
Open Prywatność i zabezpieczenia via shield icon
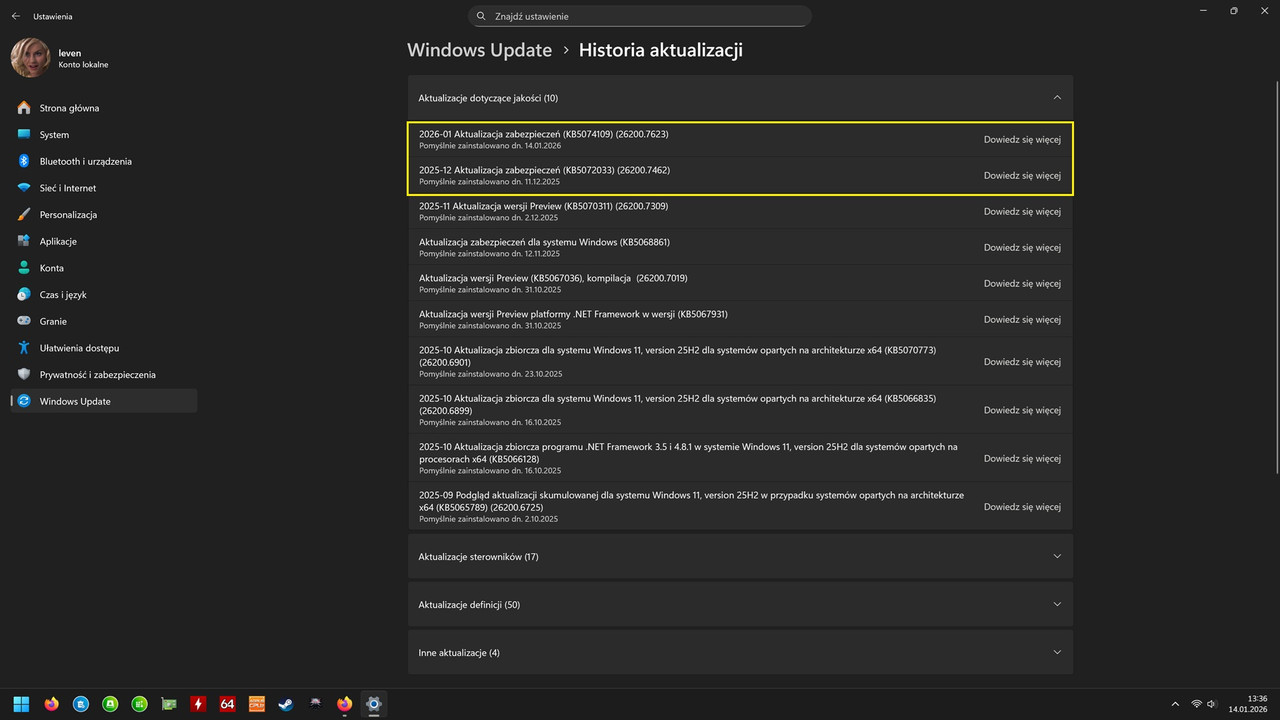pyautogui.click(x=24, y=374)
